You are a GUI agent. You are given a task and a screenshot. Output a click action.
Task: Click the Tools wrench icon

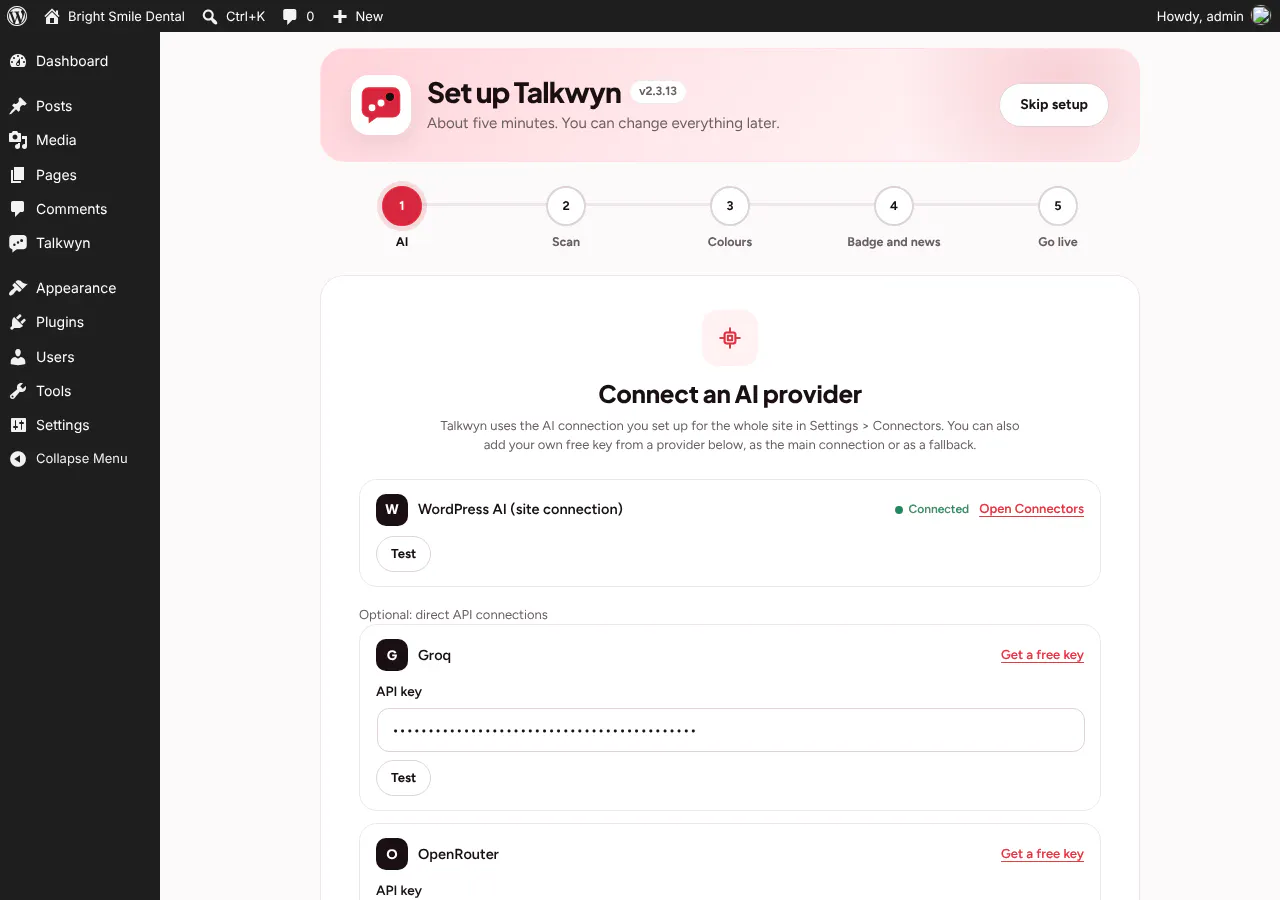[x=18, y=391]
